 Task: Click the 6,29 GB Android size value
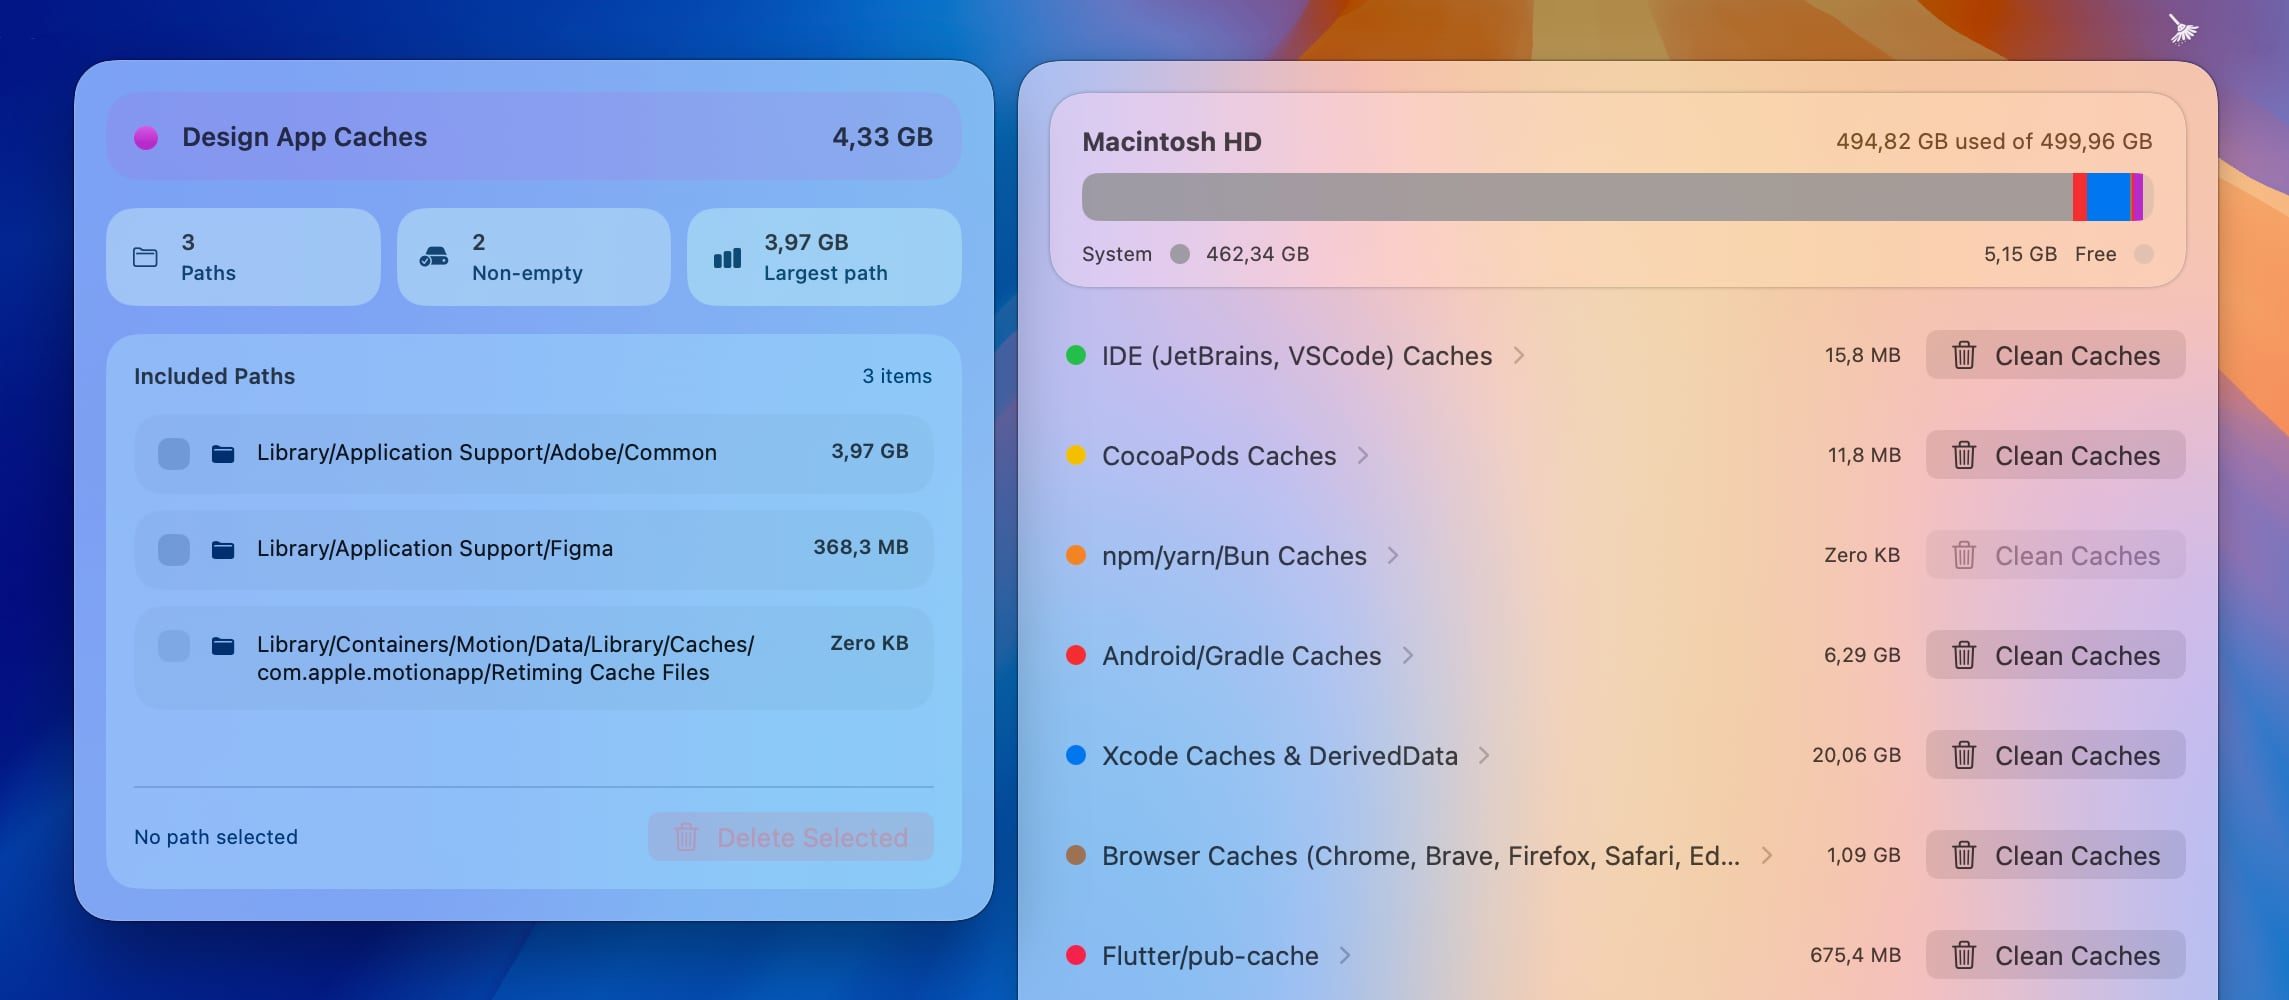click(x=1862, y=655)
